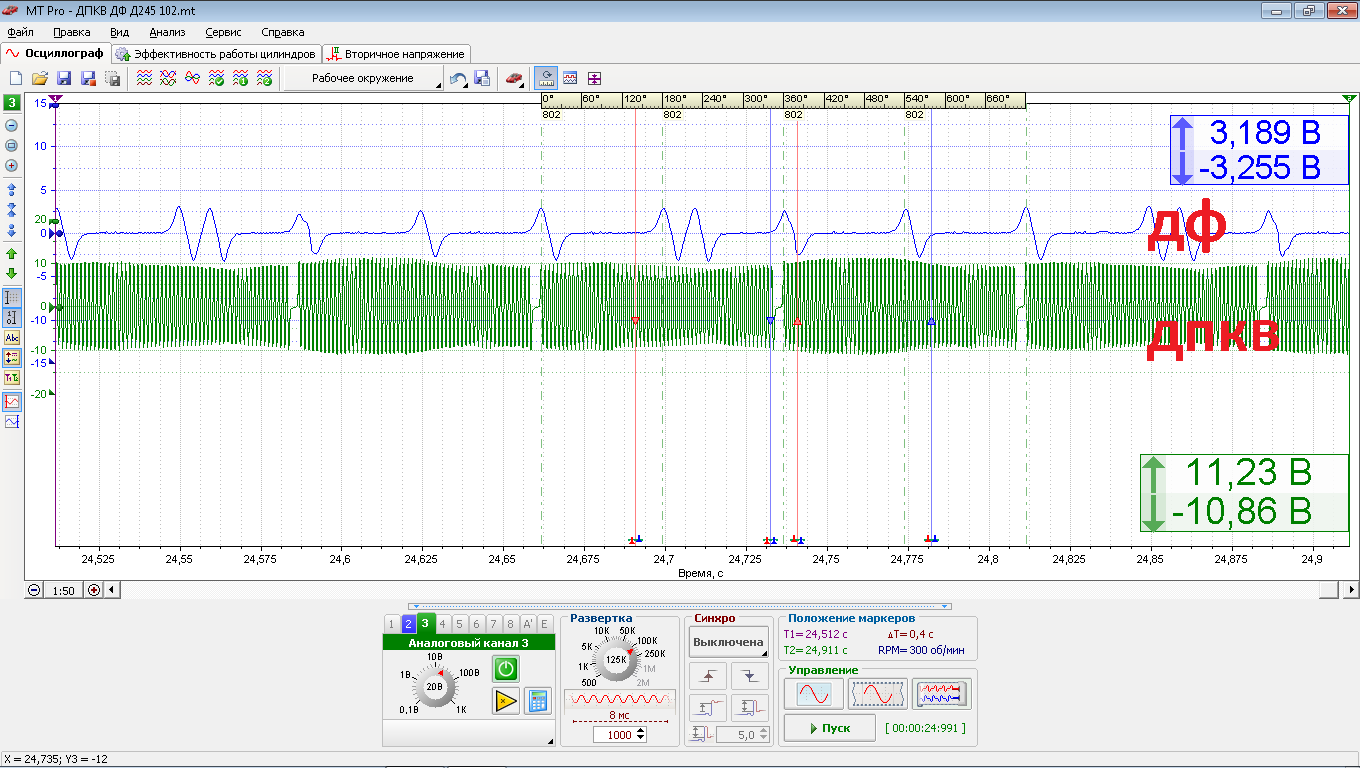
Task: Click the vertical zoom-in plus icon
Action: 12,166
